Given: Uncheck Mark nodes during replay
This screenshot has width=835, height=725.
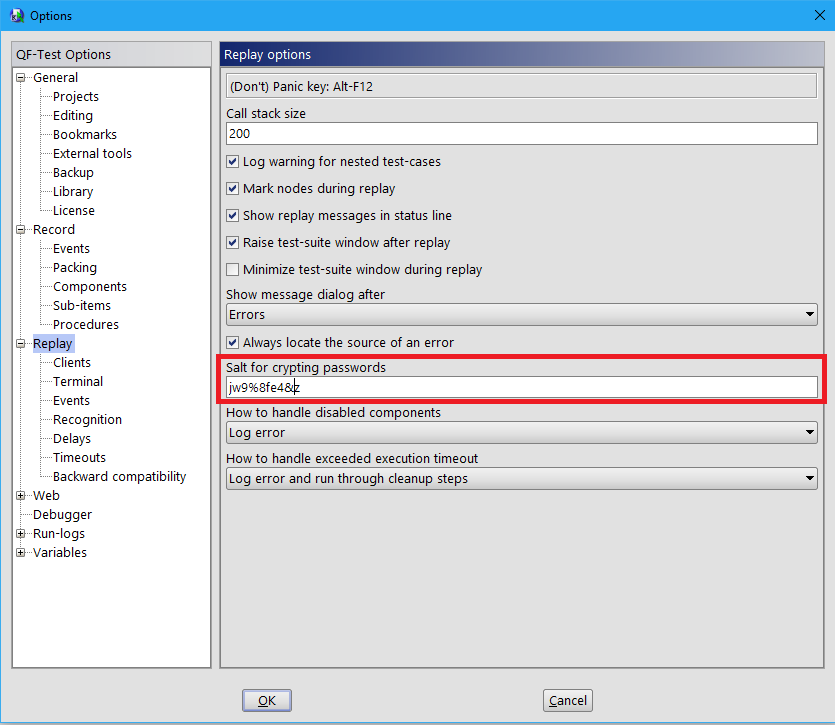Looking at the screenshot, I should click(x=233, y=189).
